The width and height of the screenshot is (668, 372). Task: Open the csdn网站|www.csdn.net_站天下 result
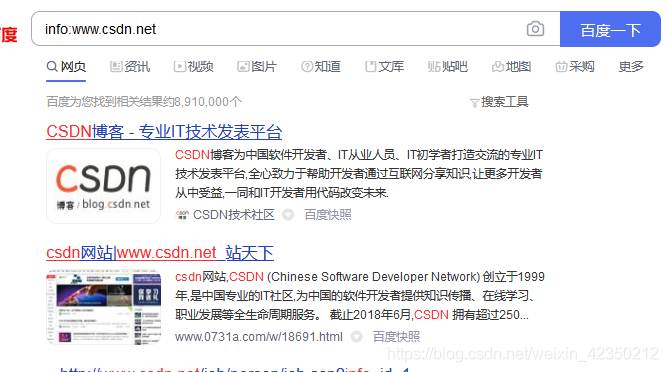[160, 253]
